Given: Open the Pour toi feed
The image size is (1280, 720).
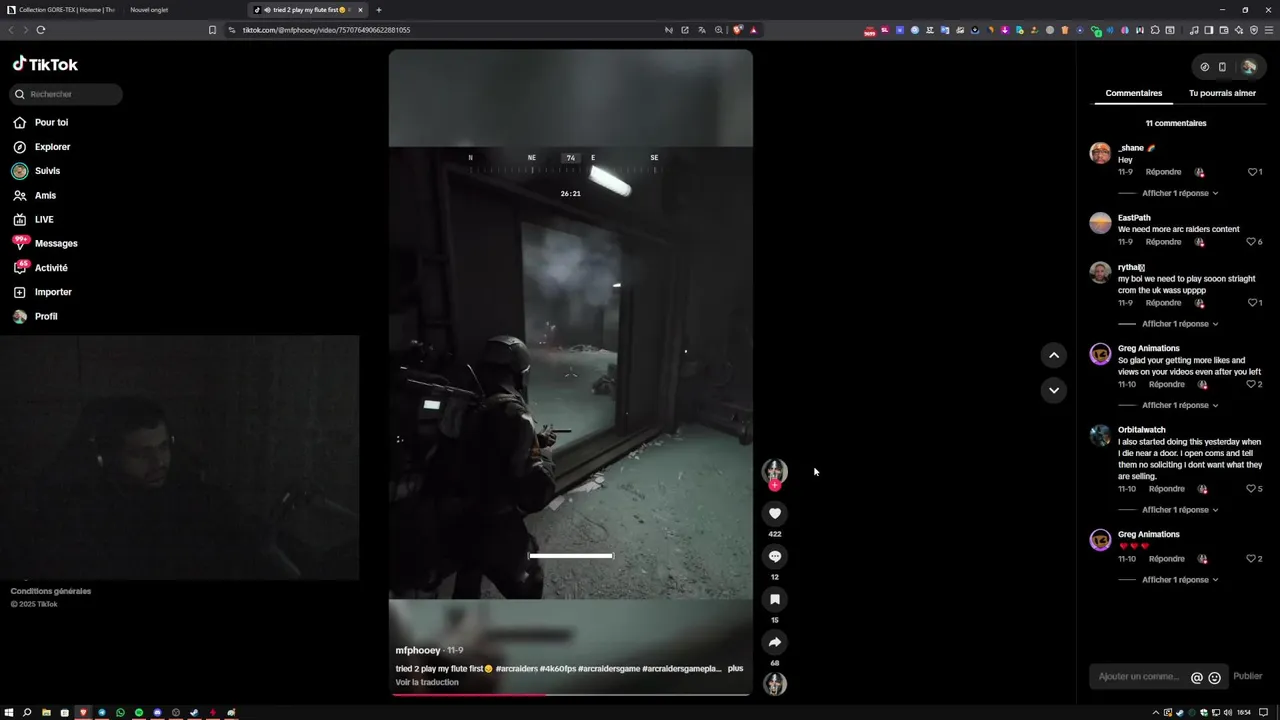Looking at the screenshot, I should click(41, 123).
